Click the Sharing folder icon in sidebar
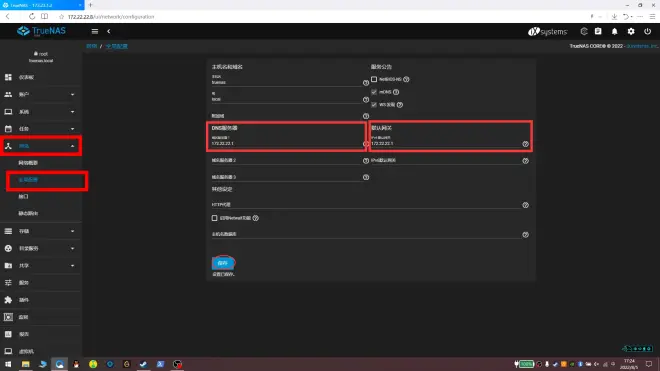The height and width of the screenshot is (371, 660). [8, 265]
